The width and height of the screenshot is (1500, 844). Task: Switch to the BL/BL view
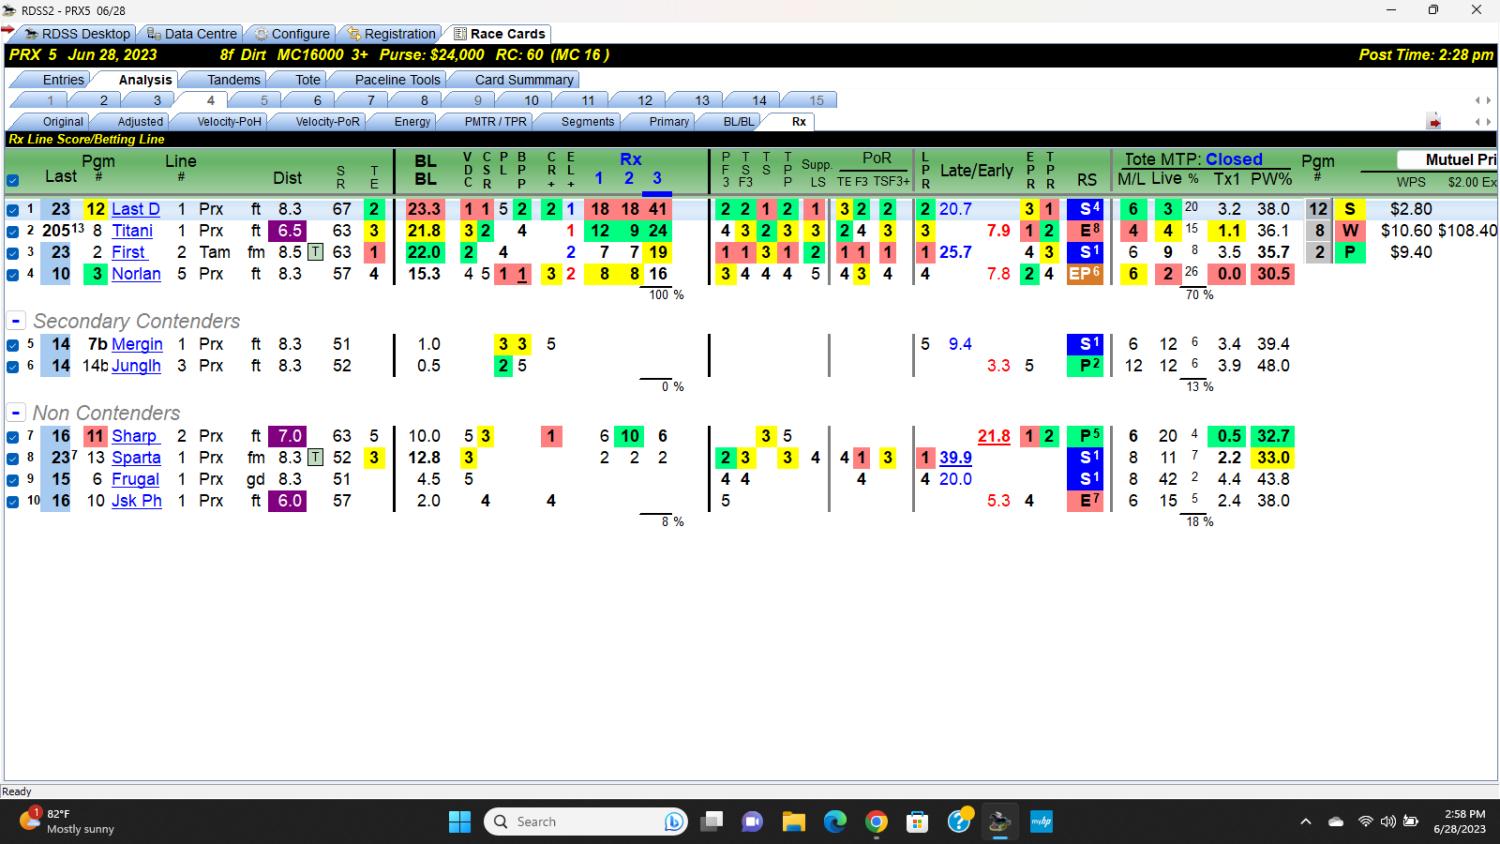(739, 121)
